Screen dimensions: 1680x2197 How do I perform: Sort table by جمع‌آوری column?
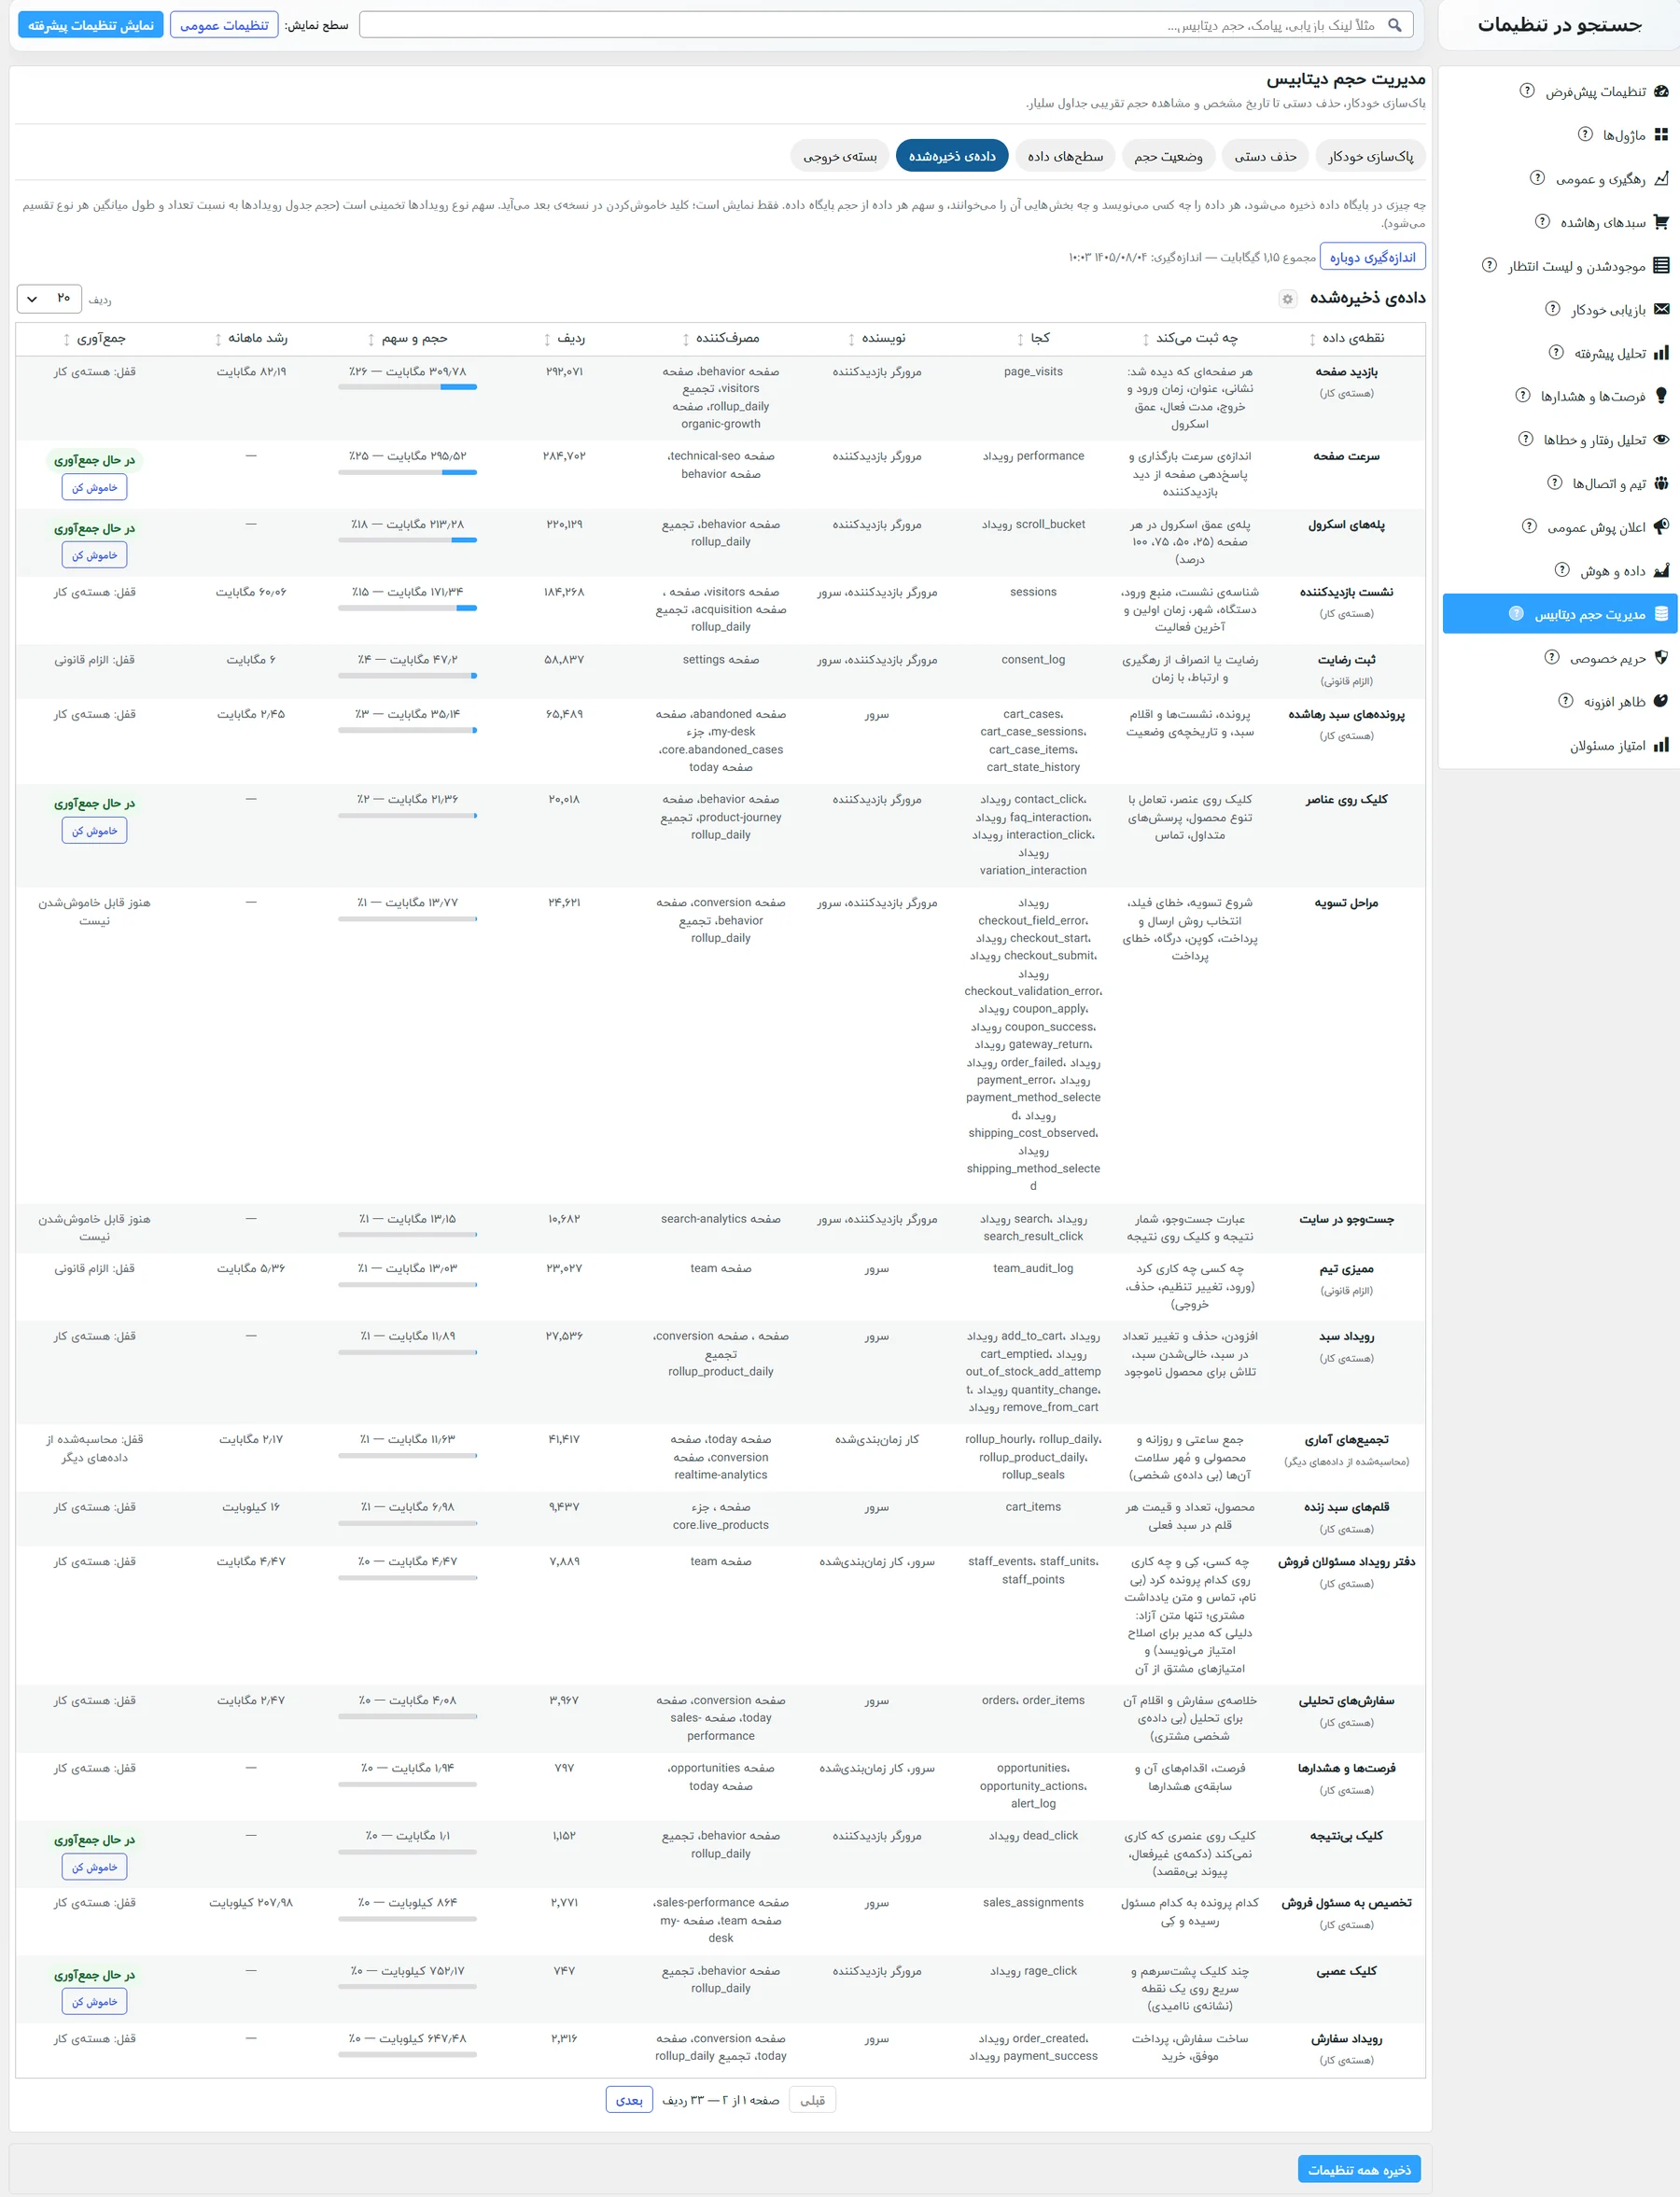coord(95,339)
